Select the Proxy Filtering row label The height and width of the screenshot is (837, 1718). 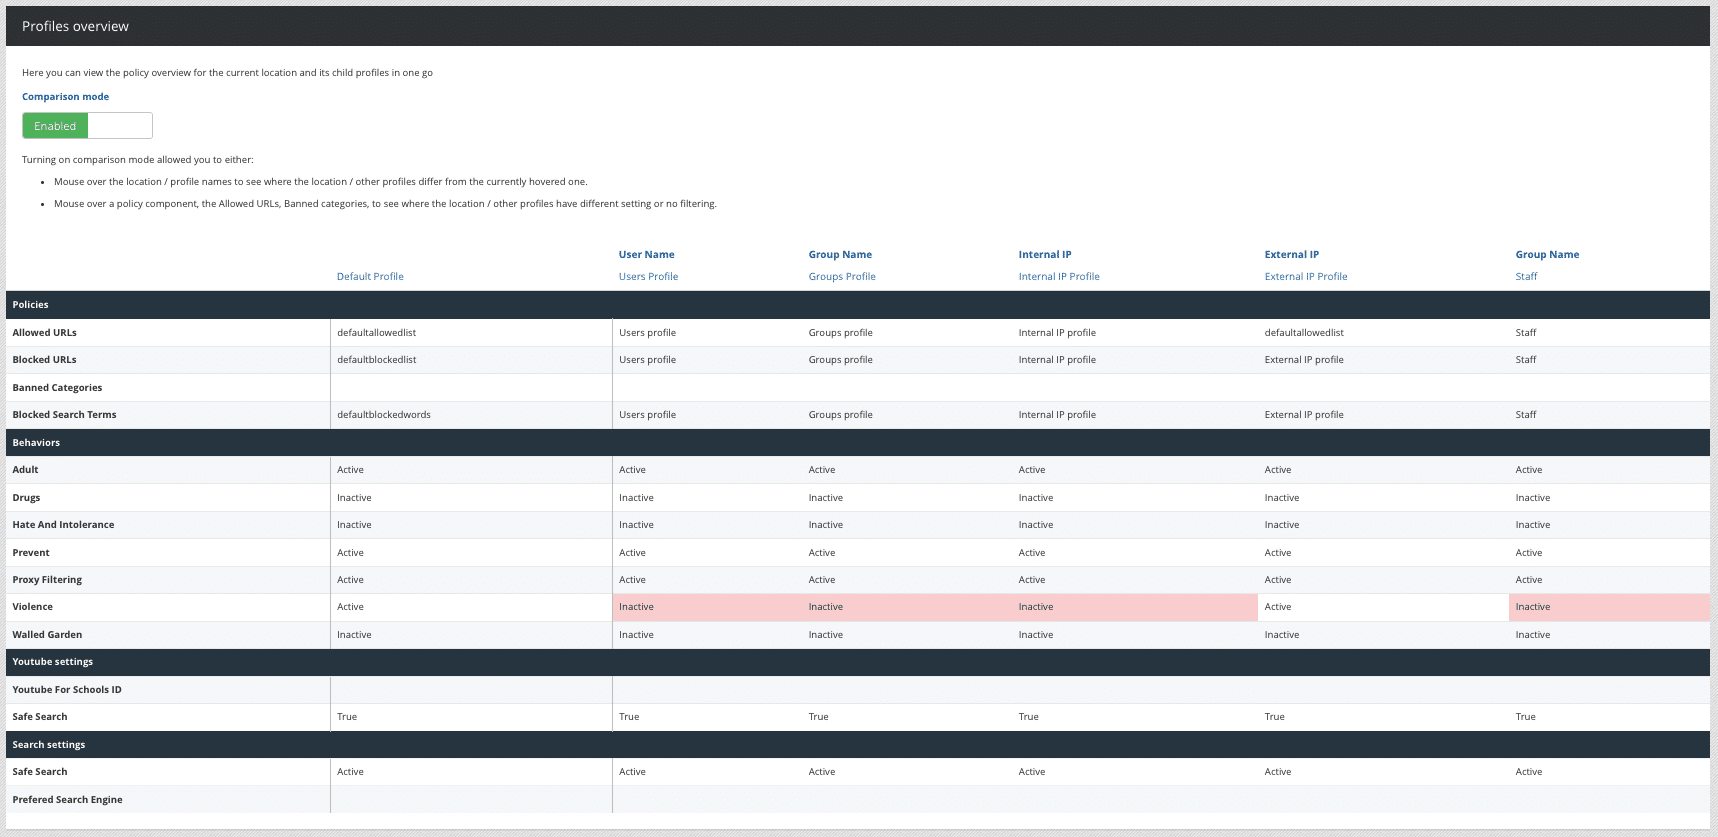click(x=47, y=580)
